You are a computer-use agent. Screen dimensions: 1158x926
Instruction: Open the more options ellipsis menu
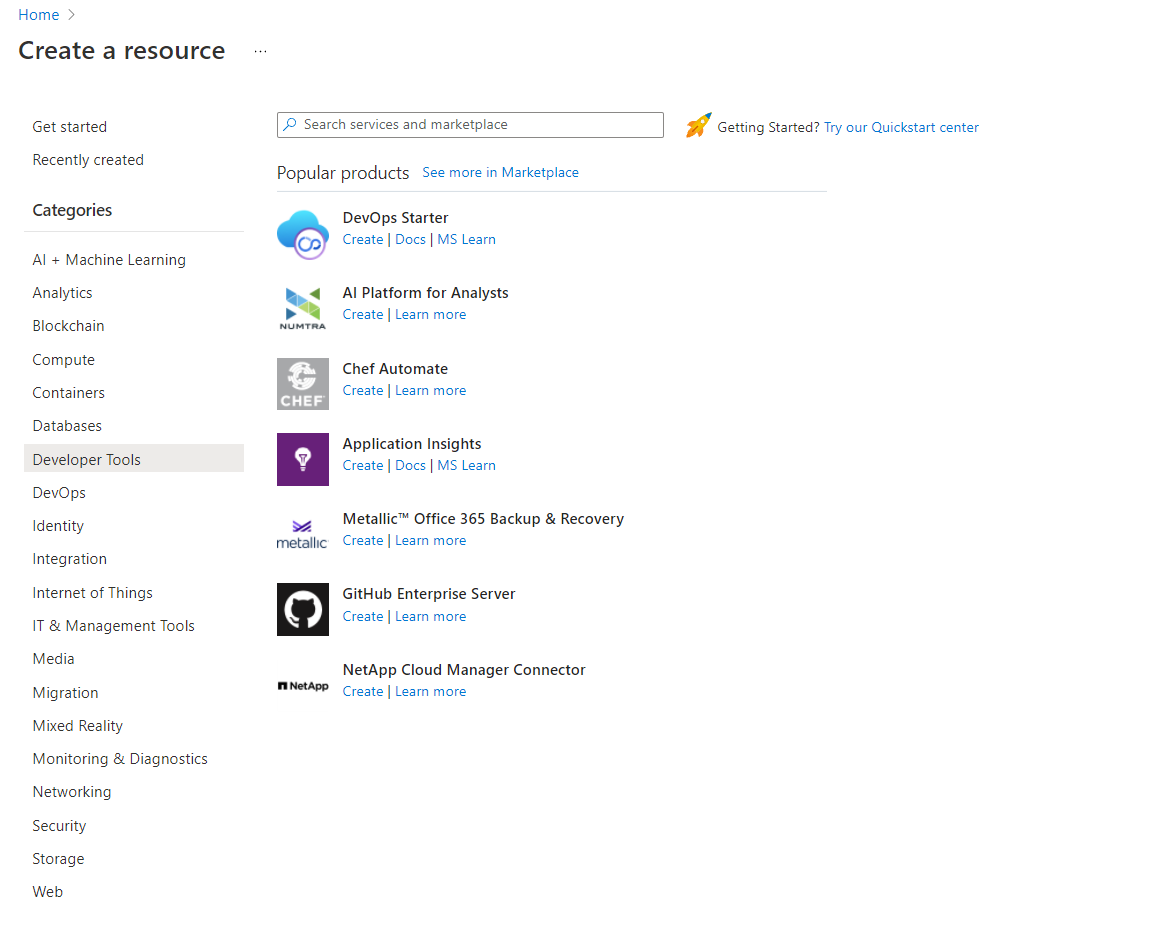[260, 51]
